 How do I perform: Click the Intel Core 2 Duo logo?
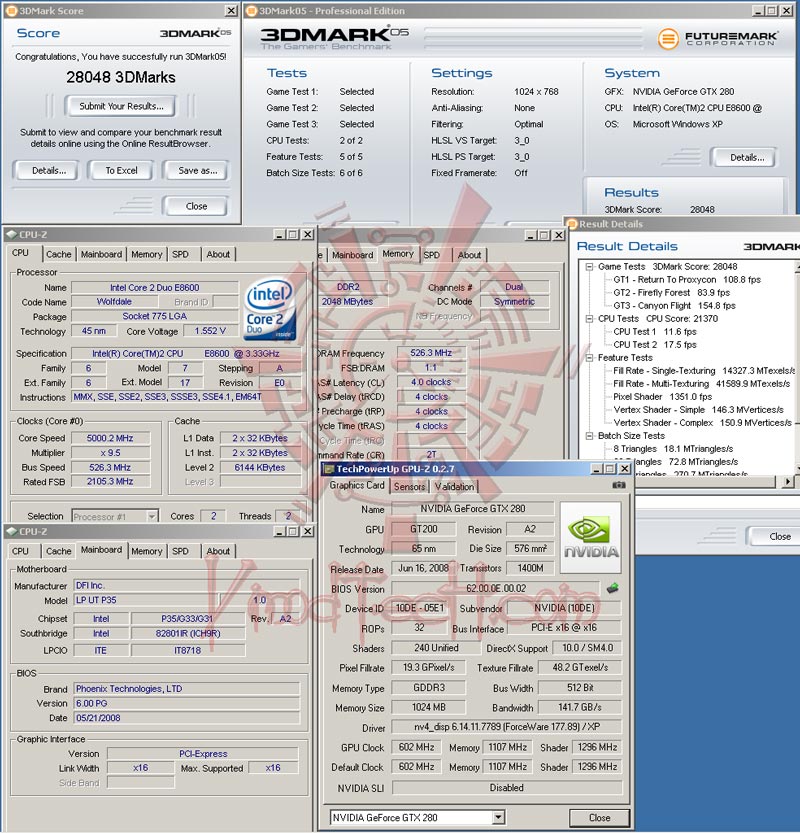coord(269,310)
